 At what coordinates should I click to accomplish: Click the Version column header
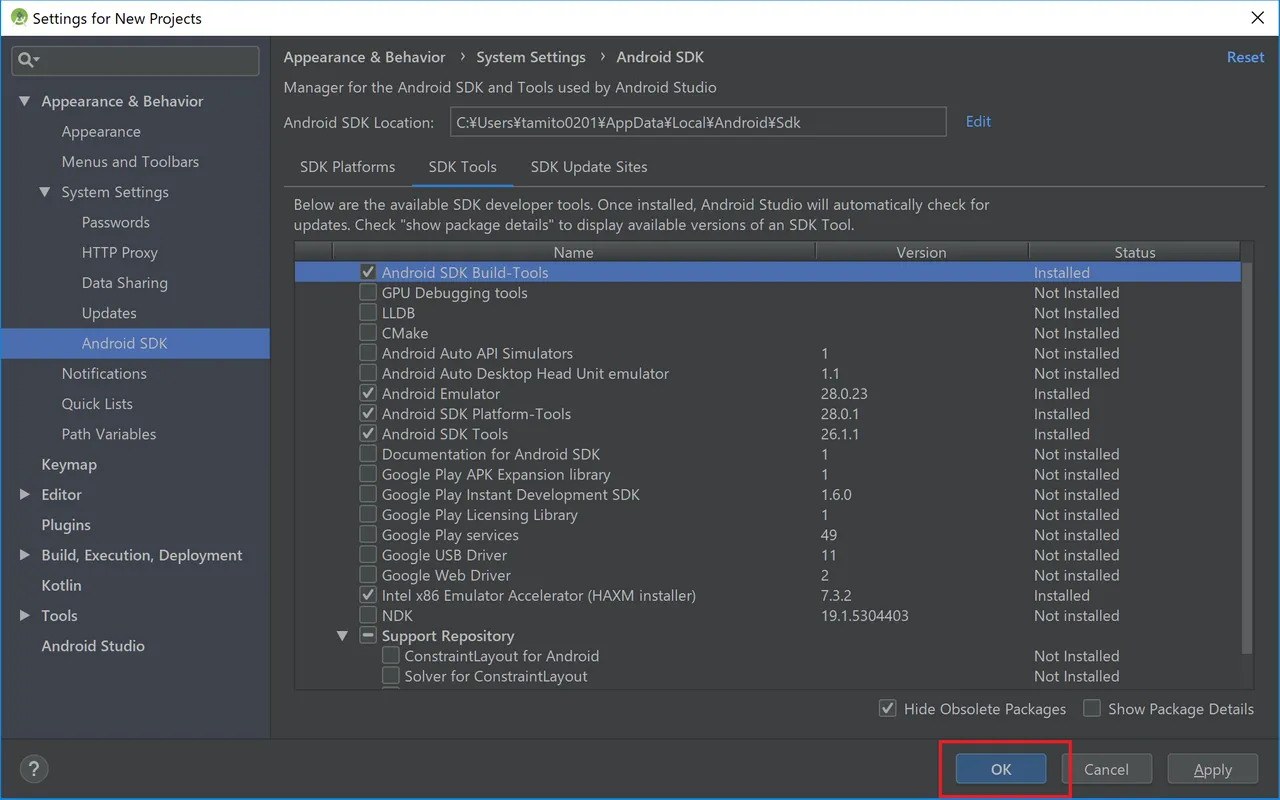click(x=921, y=252)
